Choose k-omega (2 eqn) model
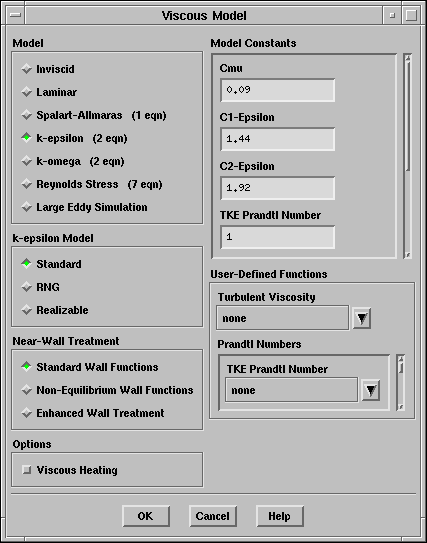This screenshot has width=427, height=543. (x=73, y=161)
